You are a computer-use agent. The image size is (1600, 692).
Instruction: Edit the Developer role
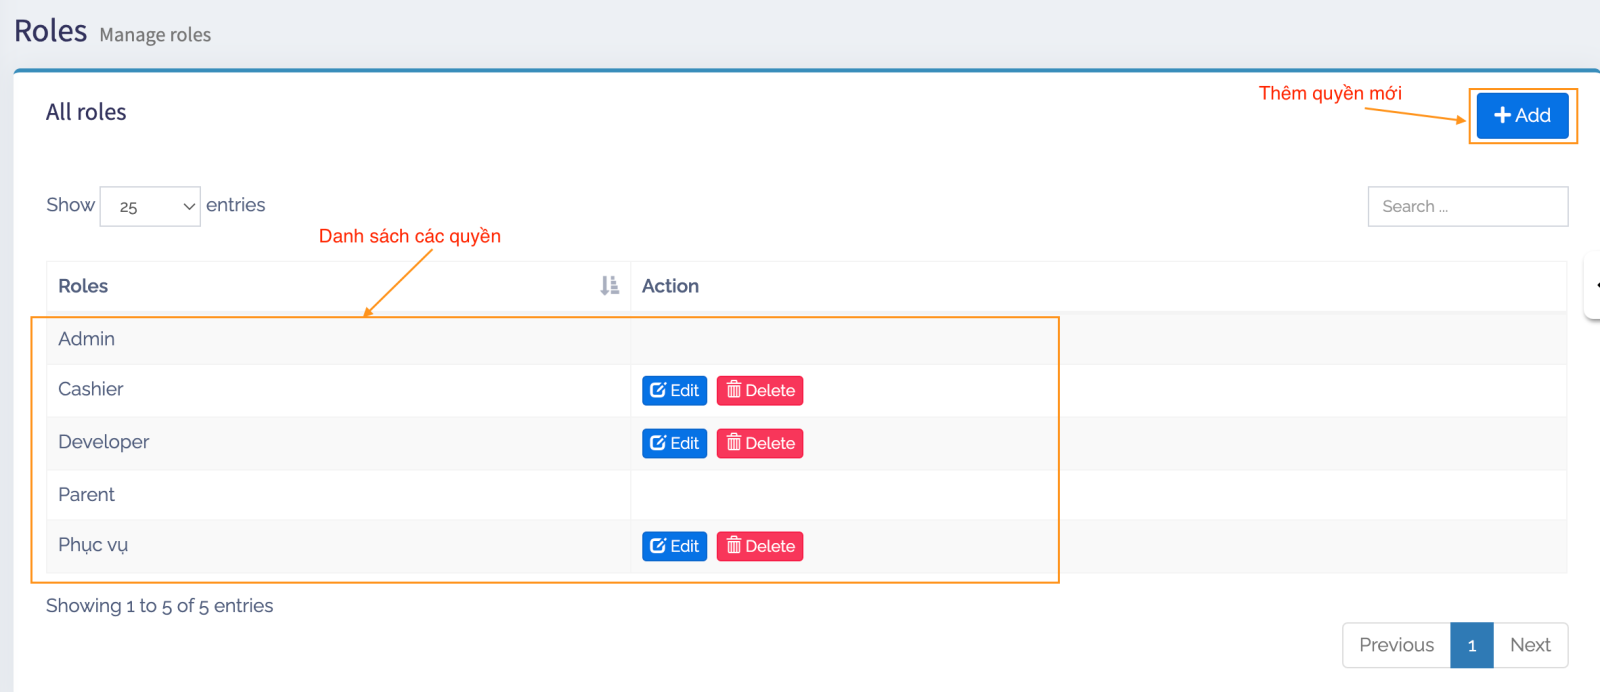tap(674, 443)
